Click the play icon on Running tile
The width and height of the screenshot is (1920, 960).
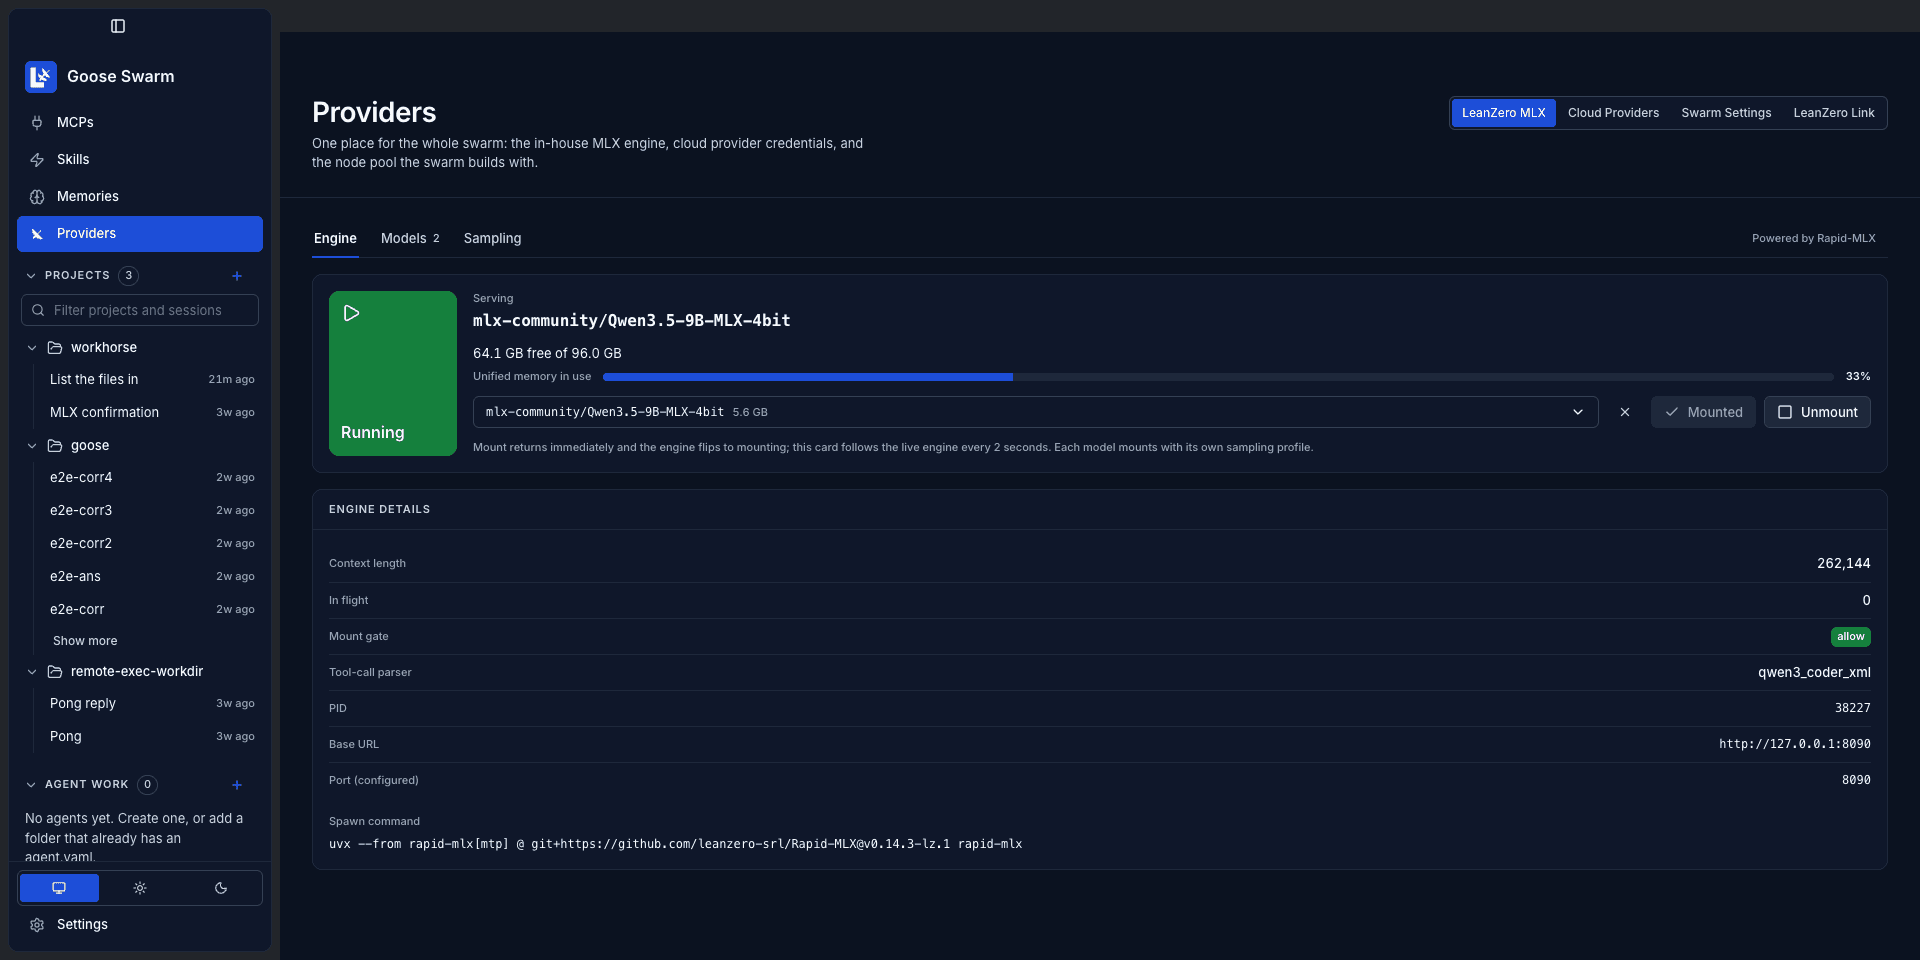(x=351, y=313)
